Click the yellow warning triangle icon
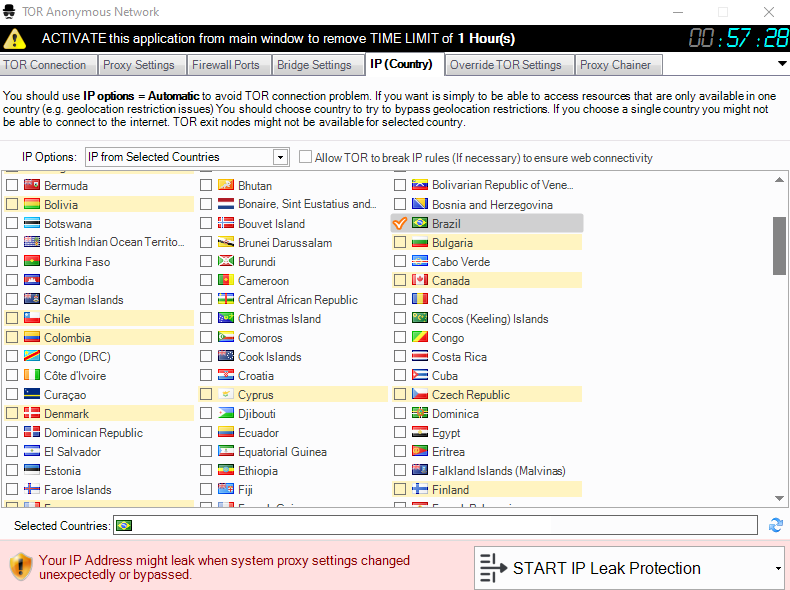This screenshot has height=590, width=790. (x=15, y=38)
